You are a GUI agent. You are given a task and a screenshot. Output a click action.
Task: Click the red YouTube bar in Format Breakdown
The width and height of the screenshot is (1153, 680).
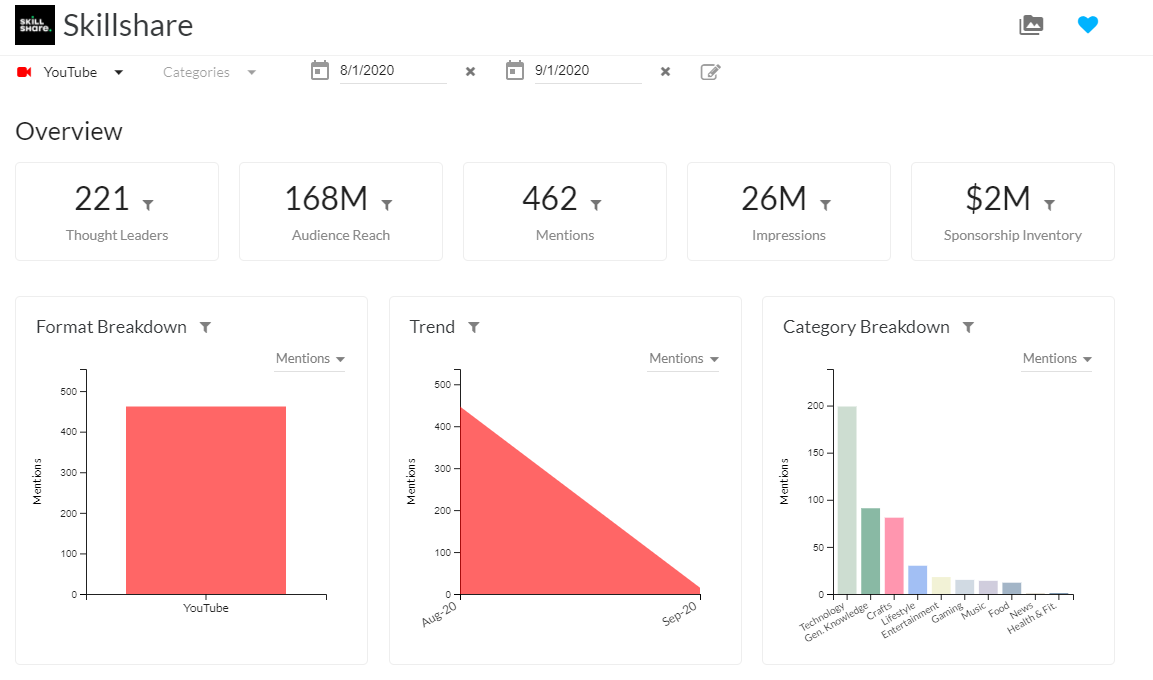coord(206,500)
